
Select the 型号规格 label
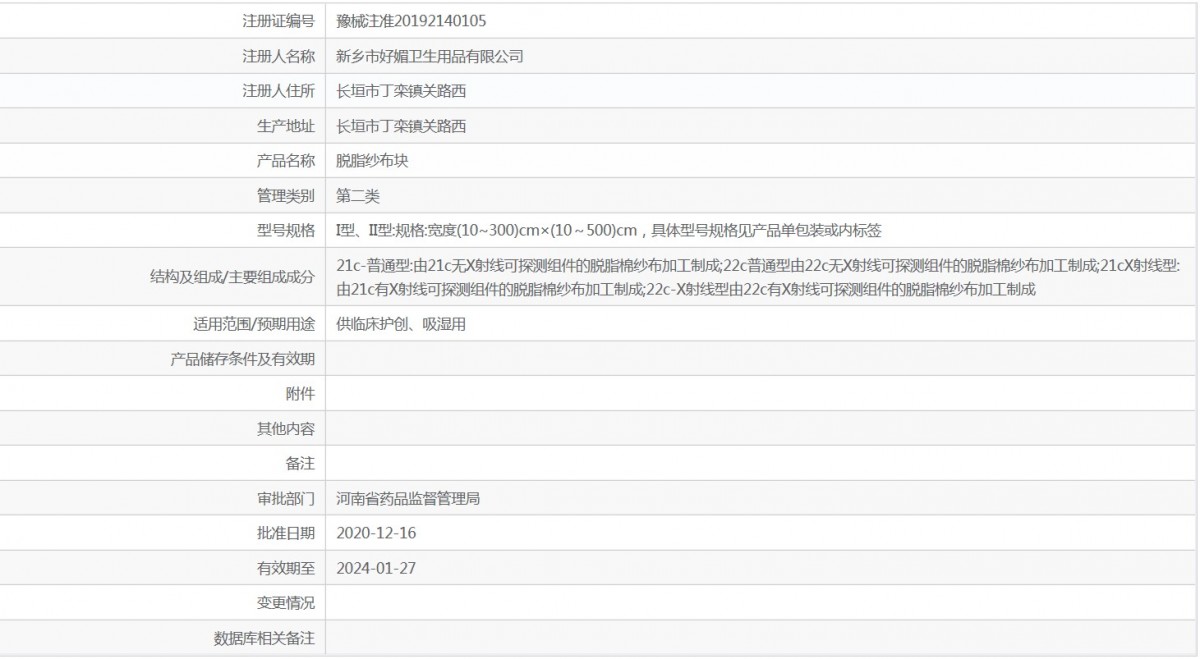(286, 230)
